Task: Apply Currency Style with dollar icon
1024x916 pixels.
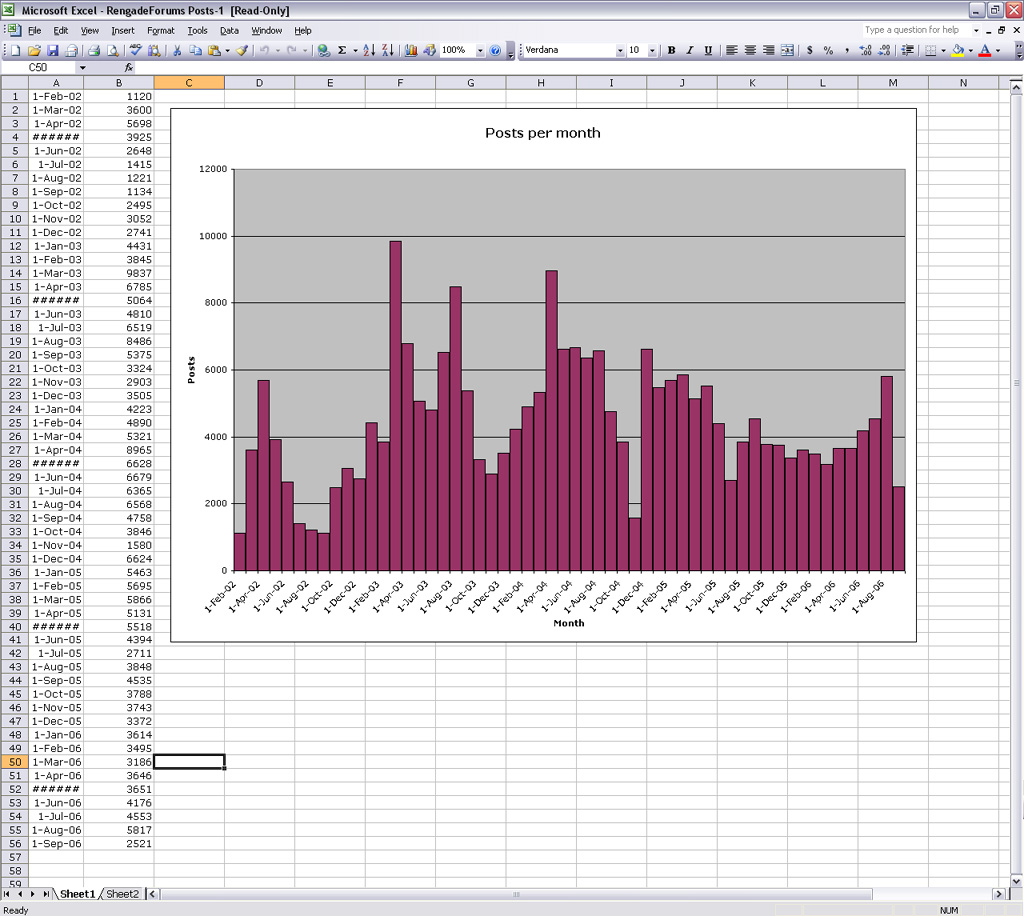Action: pos(809,50)
